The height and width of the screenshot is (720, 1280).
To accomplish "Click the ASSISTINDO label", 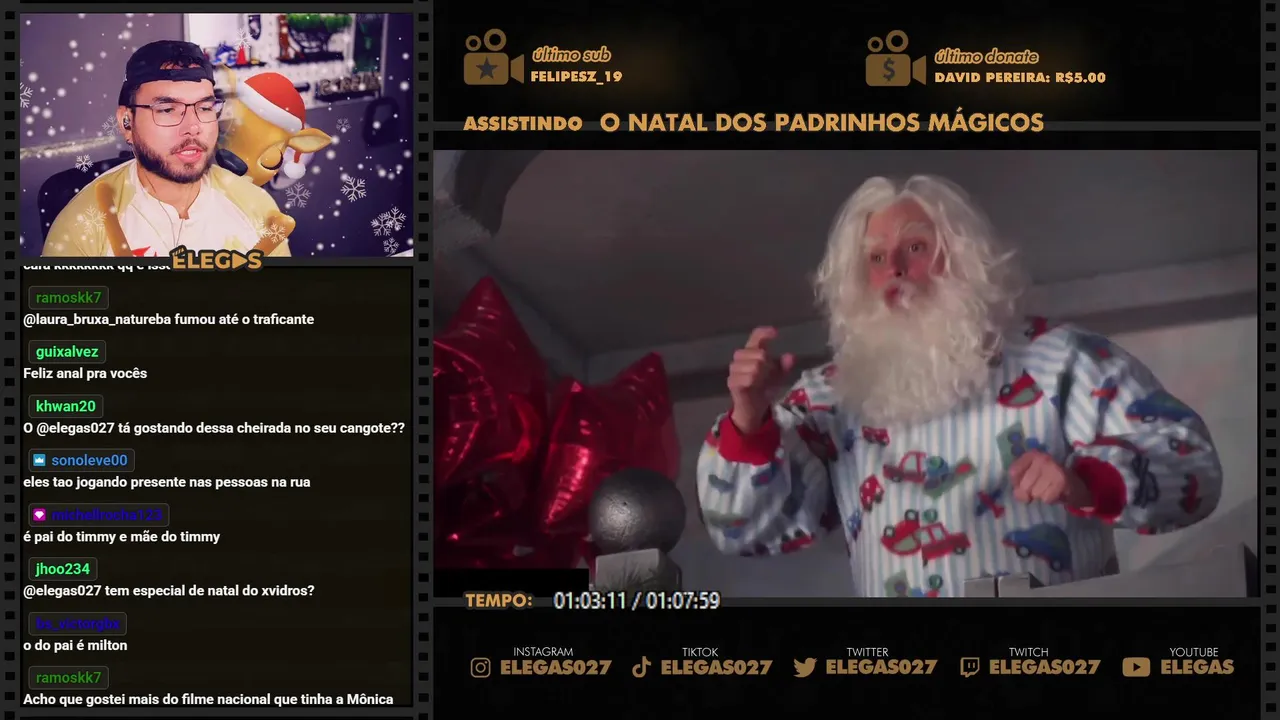I will 523,124.
